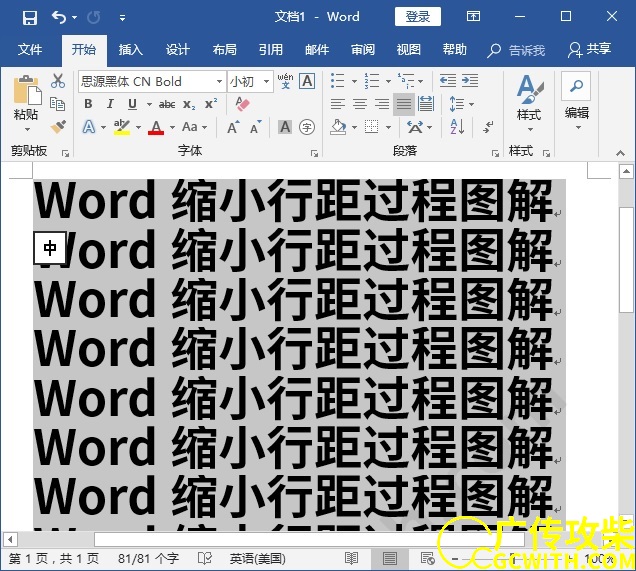Screen dimensions: 636x571
Task: Click the 共享 share button
Action: (589, 49)
